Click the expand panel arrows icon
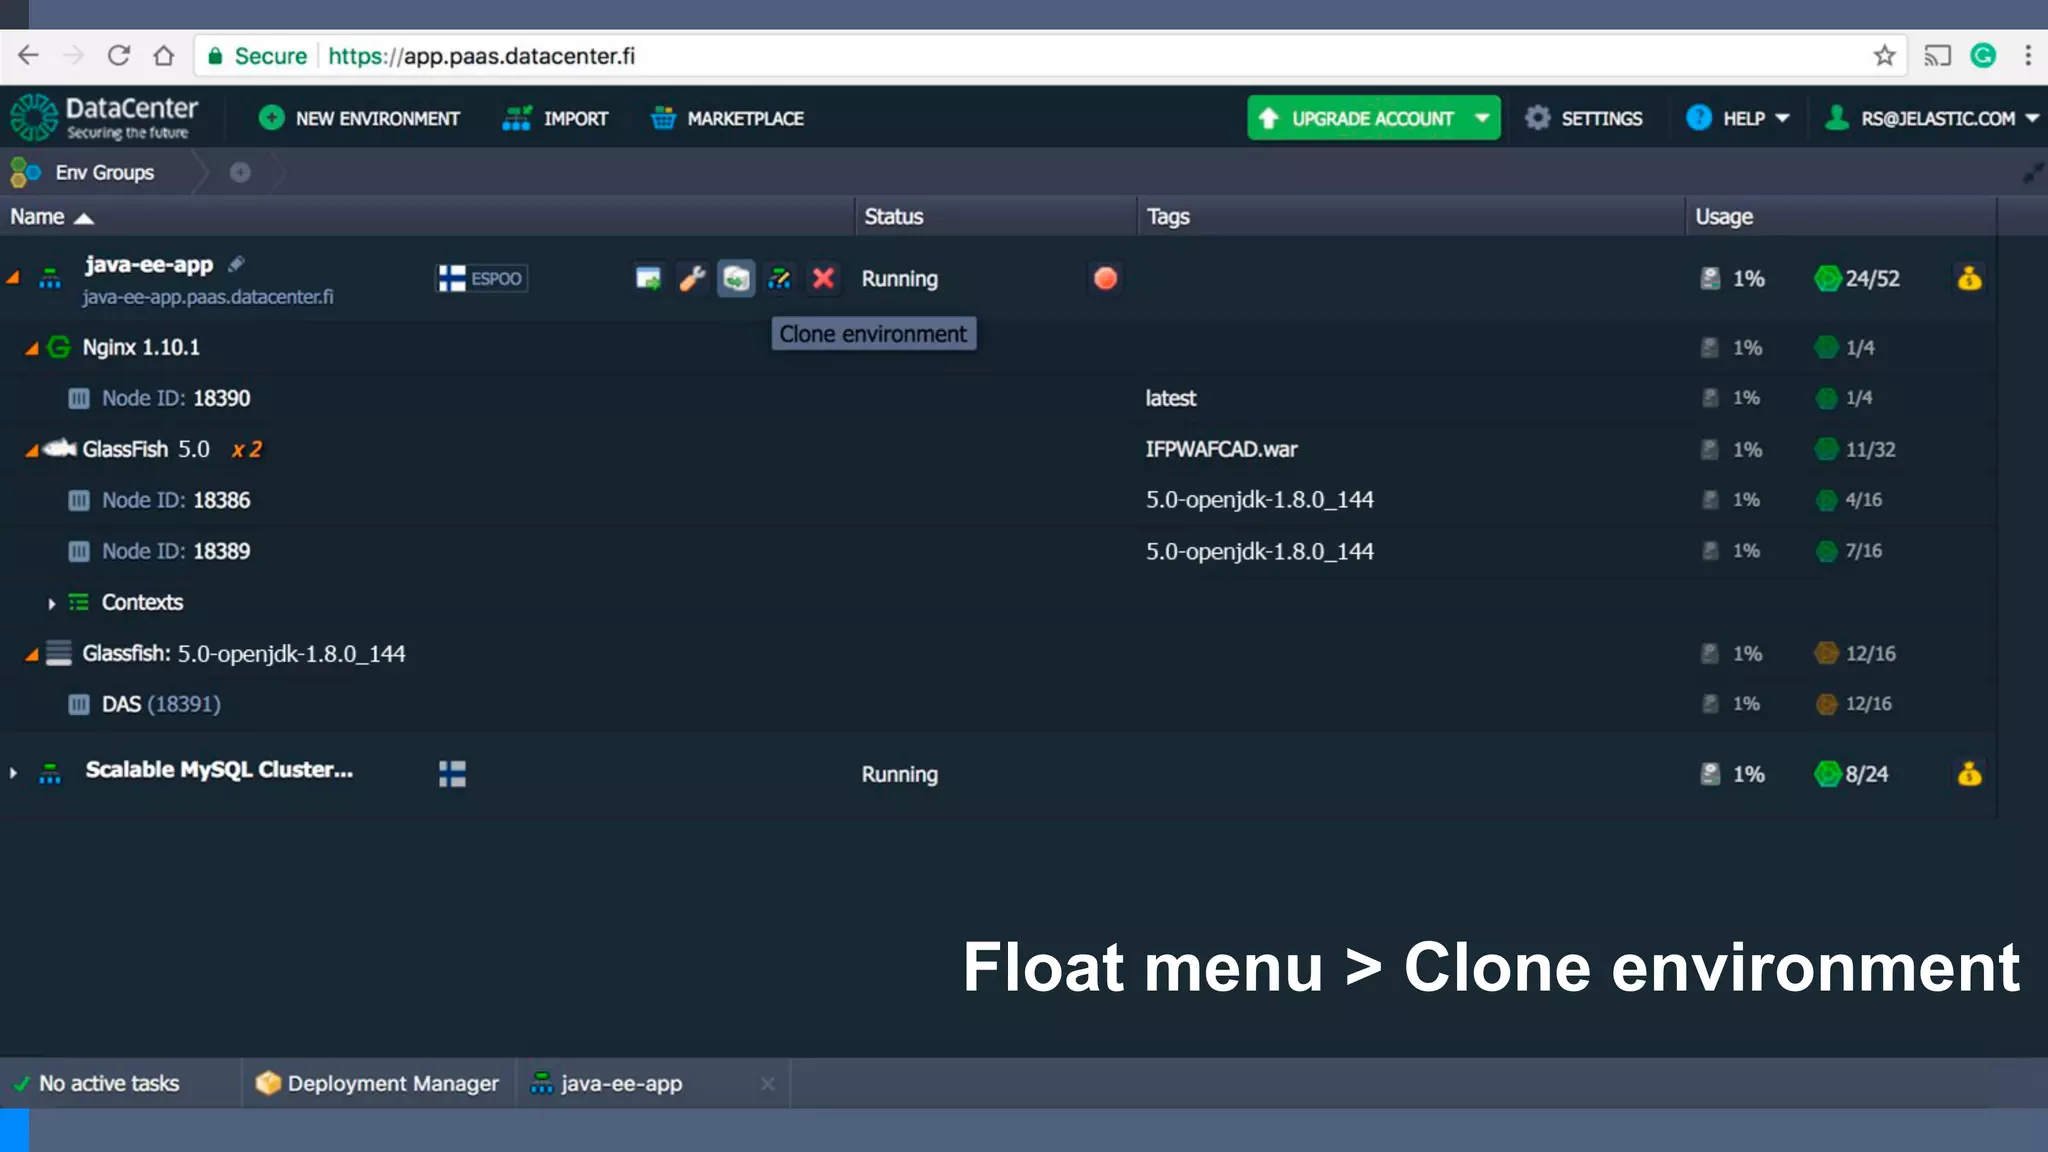Image resolution: width=2048 pixels, height=1152 pixels. tap(2032, 173)
